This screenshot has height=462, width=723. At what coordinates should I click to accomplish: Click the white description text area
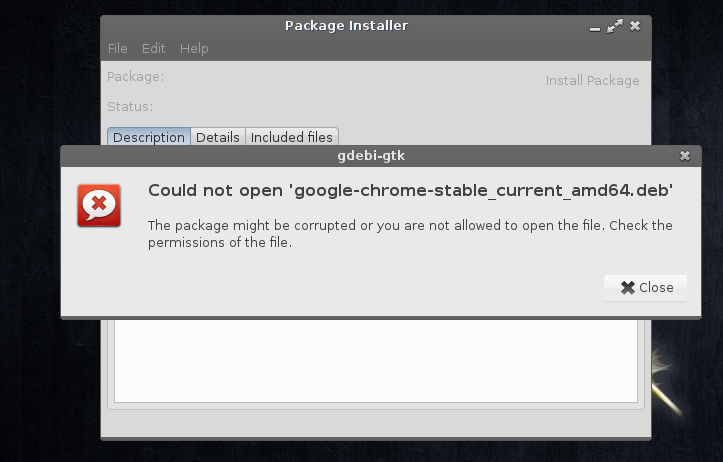point(375,362)
